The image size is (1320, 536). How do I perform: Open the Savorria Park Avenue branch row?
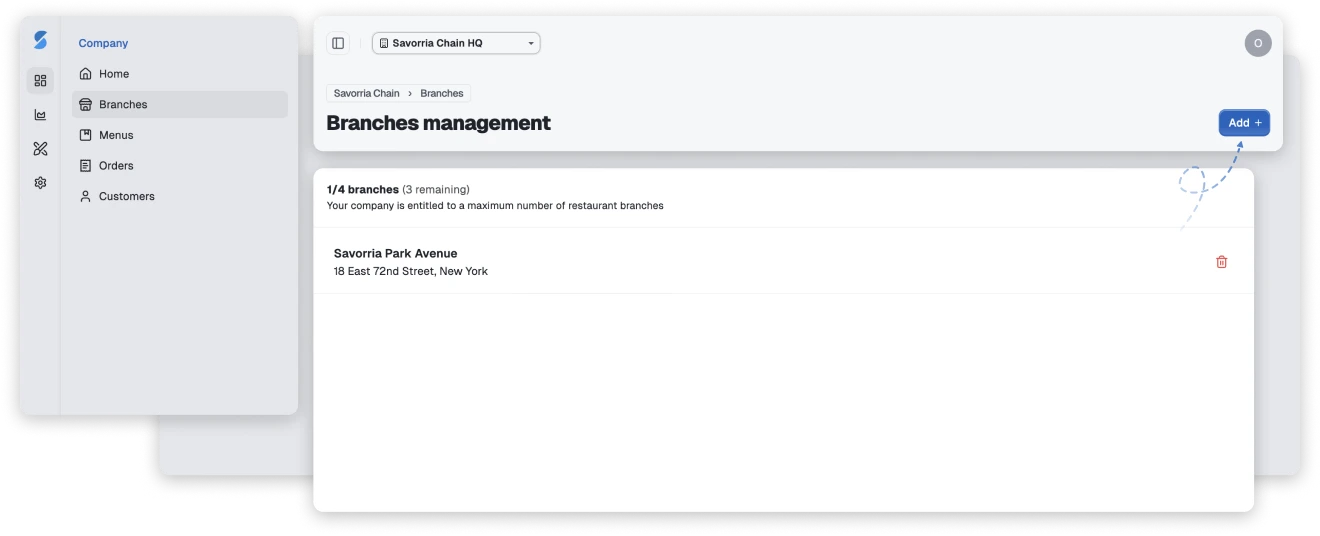[x=700, y=261]
